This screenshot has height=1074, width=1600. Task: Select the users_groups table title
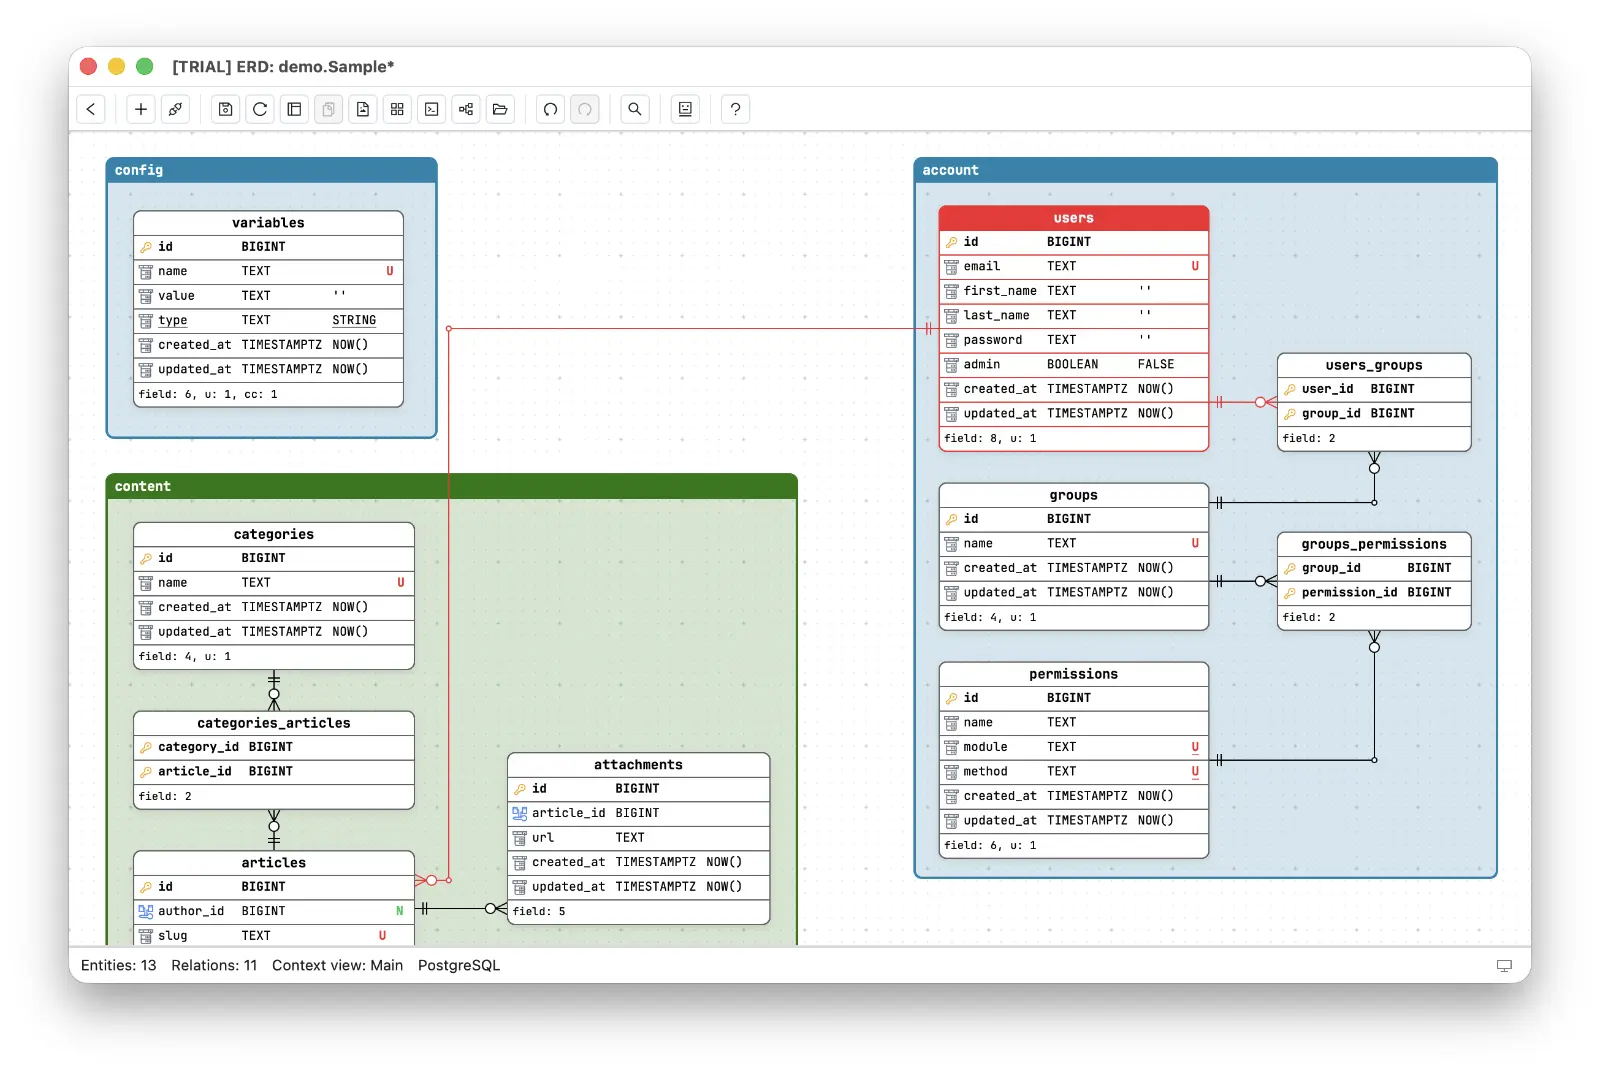1374,365
